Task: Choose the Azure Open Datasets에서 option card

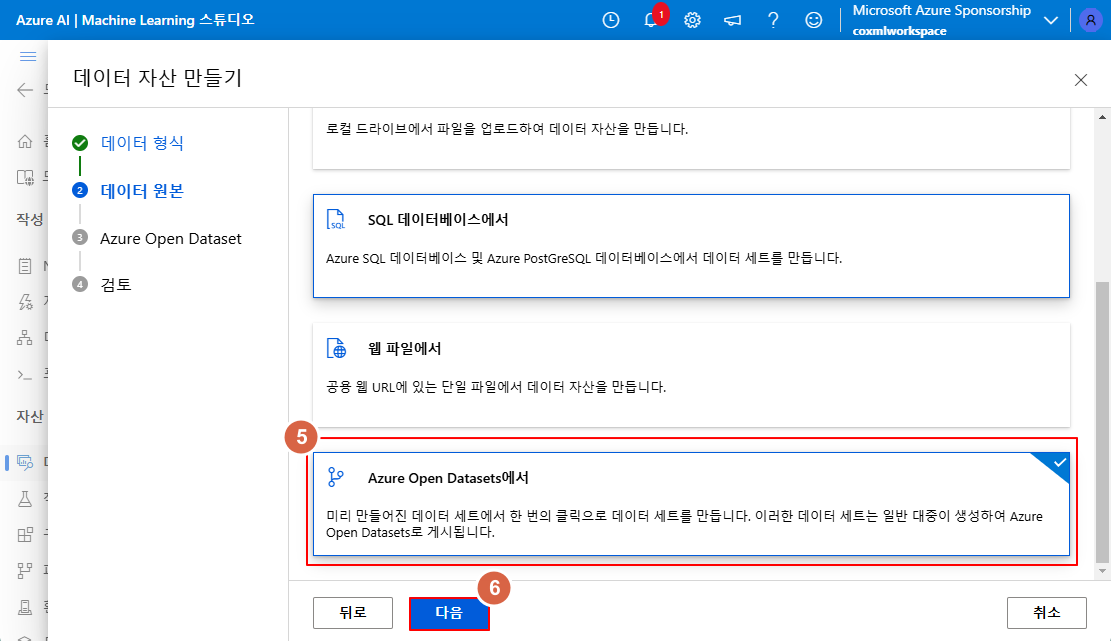Action: click(691, 504)
